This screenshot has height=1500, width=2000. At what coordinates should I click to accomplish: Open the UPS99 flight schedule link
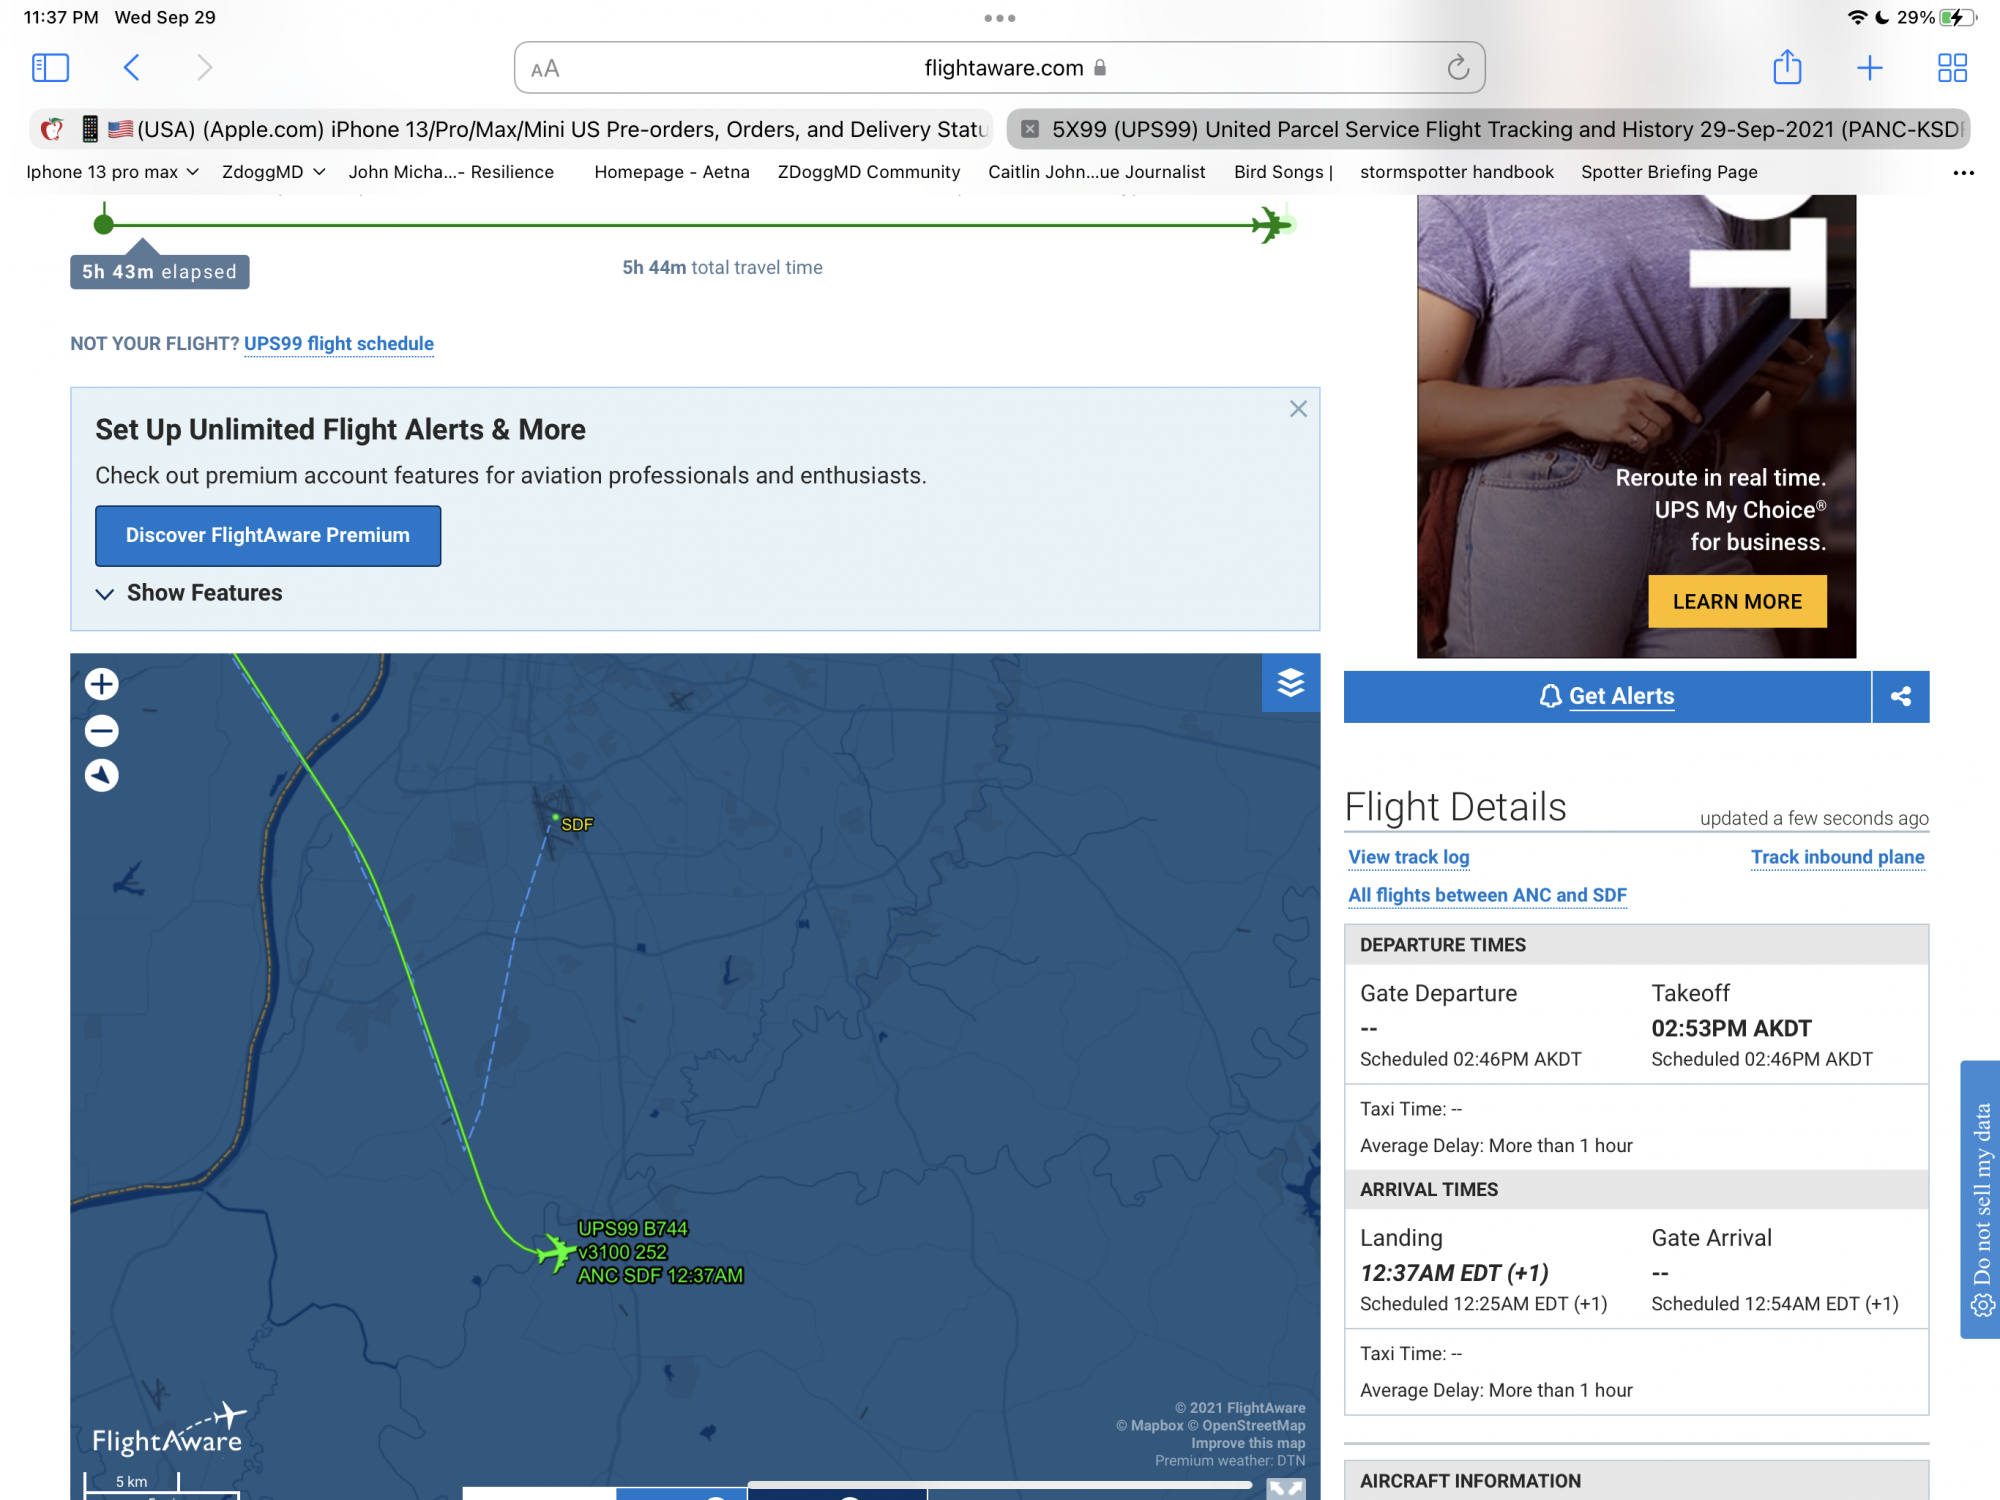pos(339,344)
